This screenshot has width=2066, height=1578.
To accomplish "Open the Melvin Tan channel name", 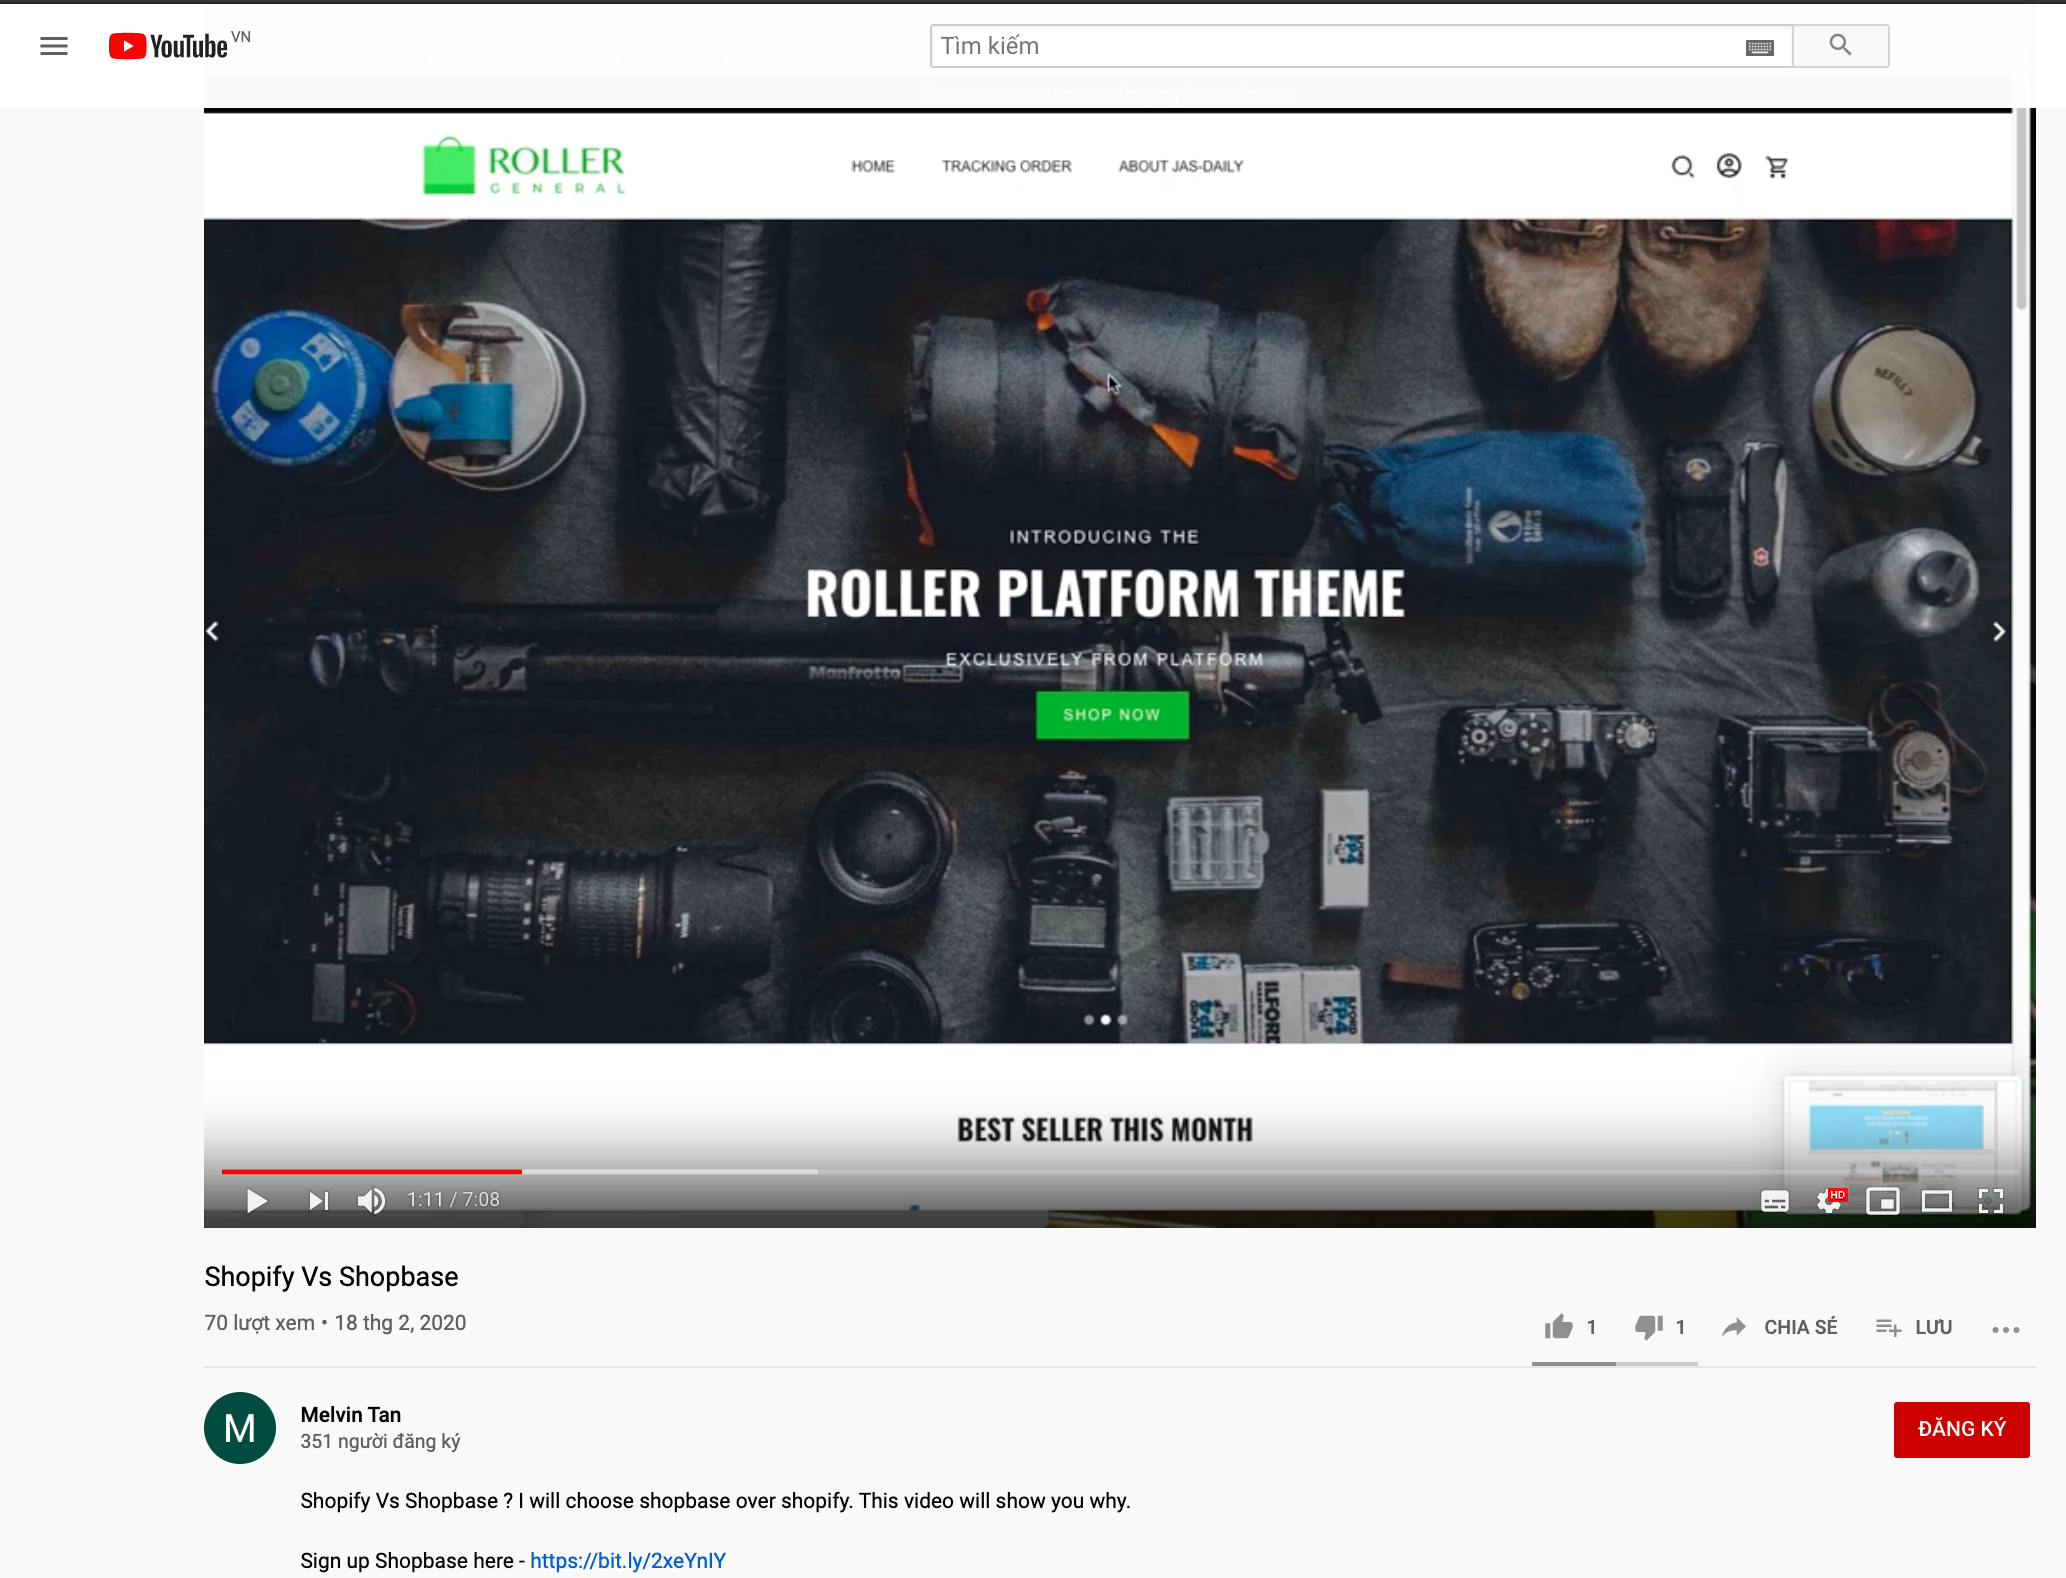I will click(x=351, y=1414).
